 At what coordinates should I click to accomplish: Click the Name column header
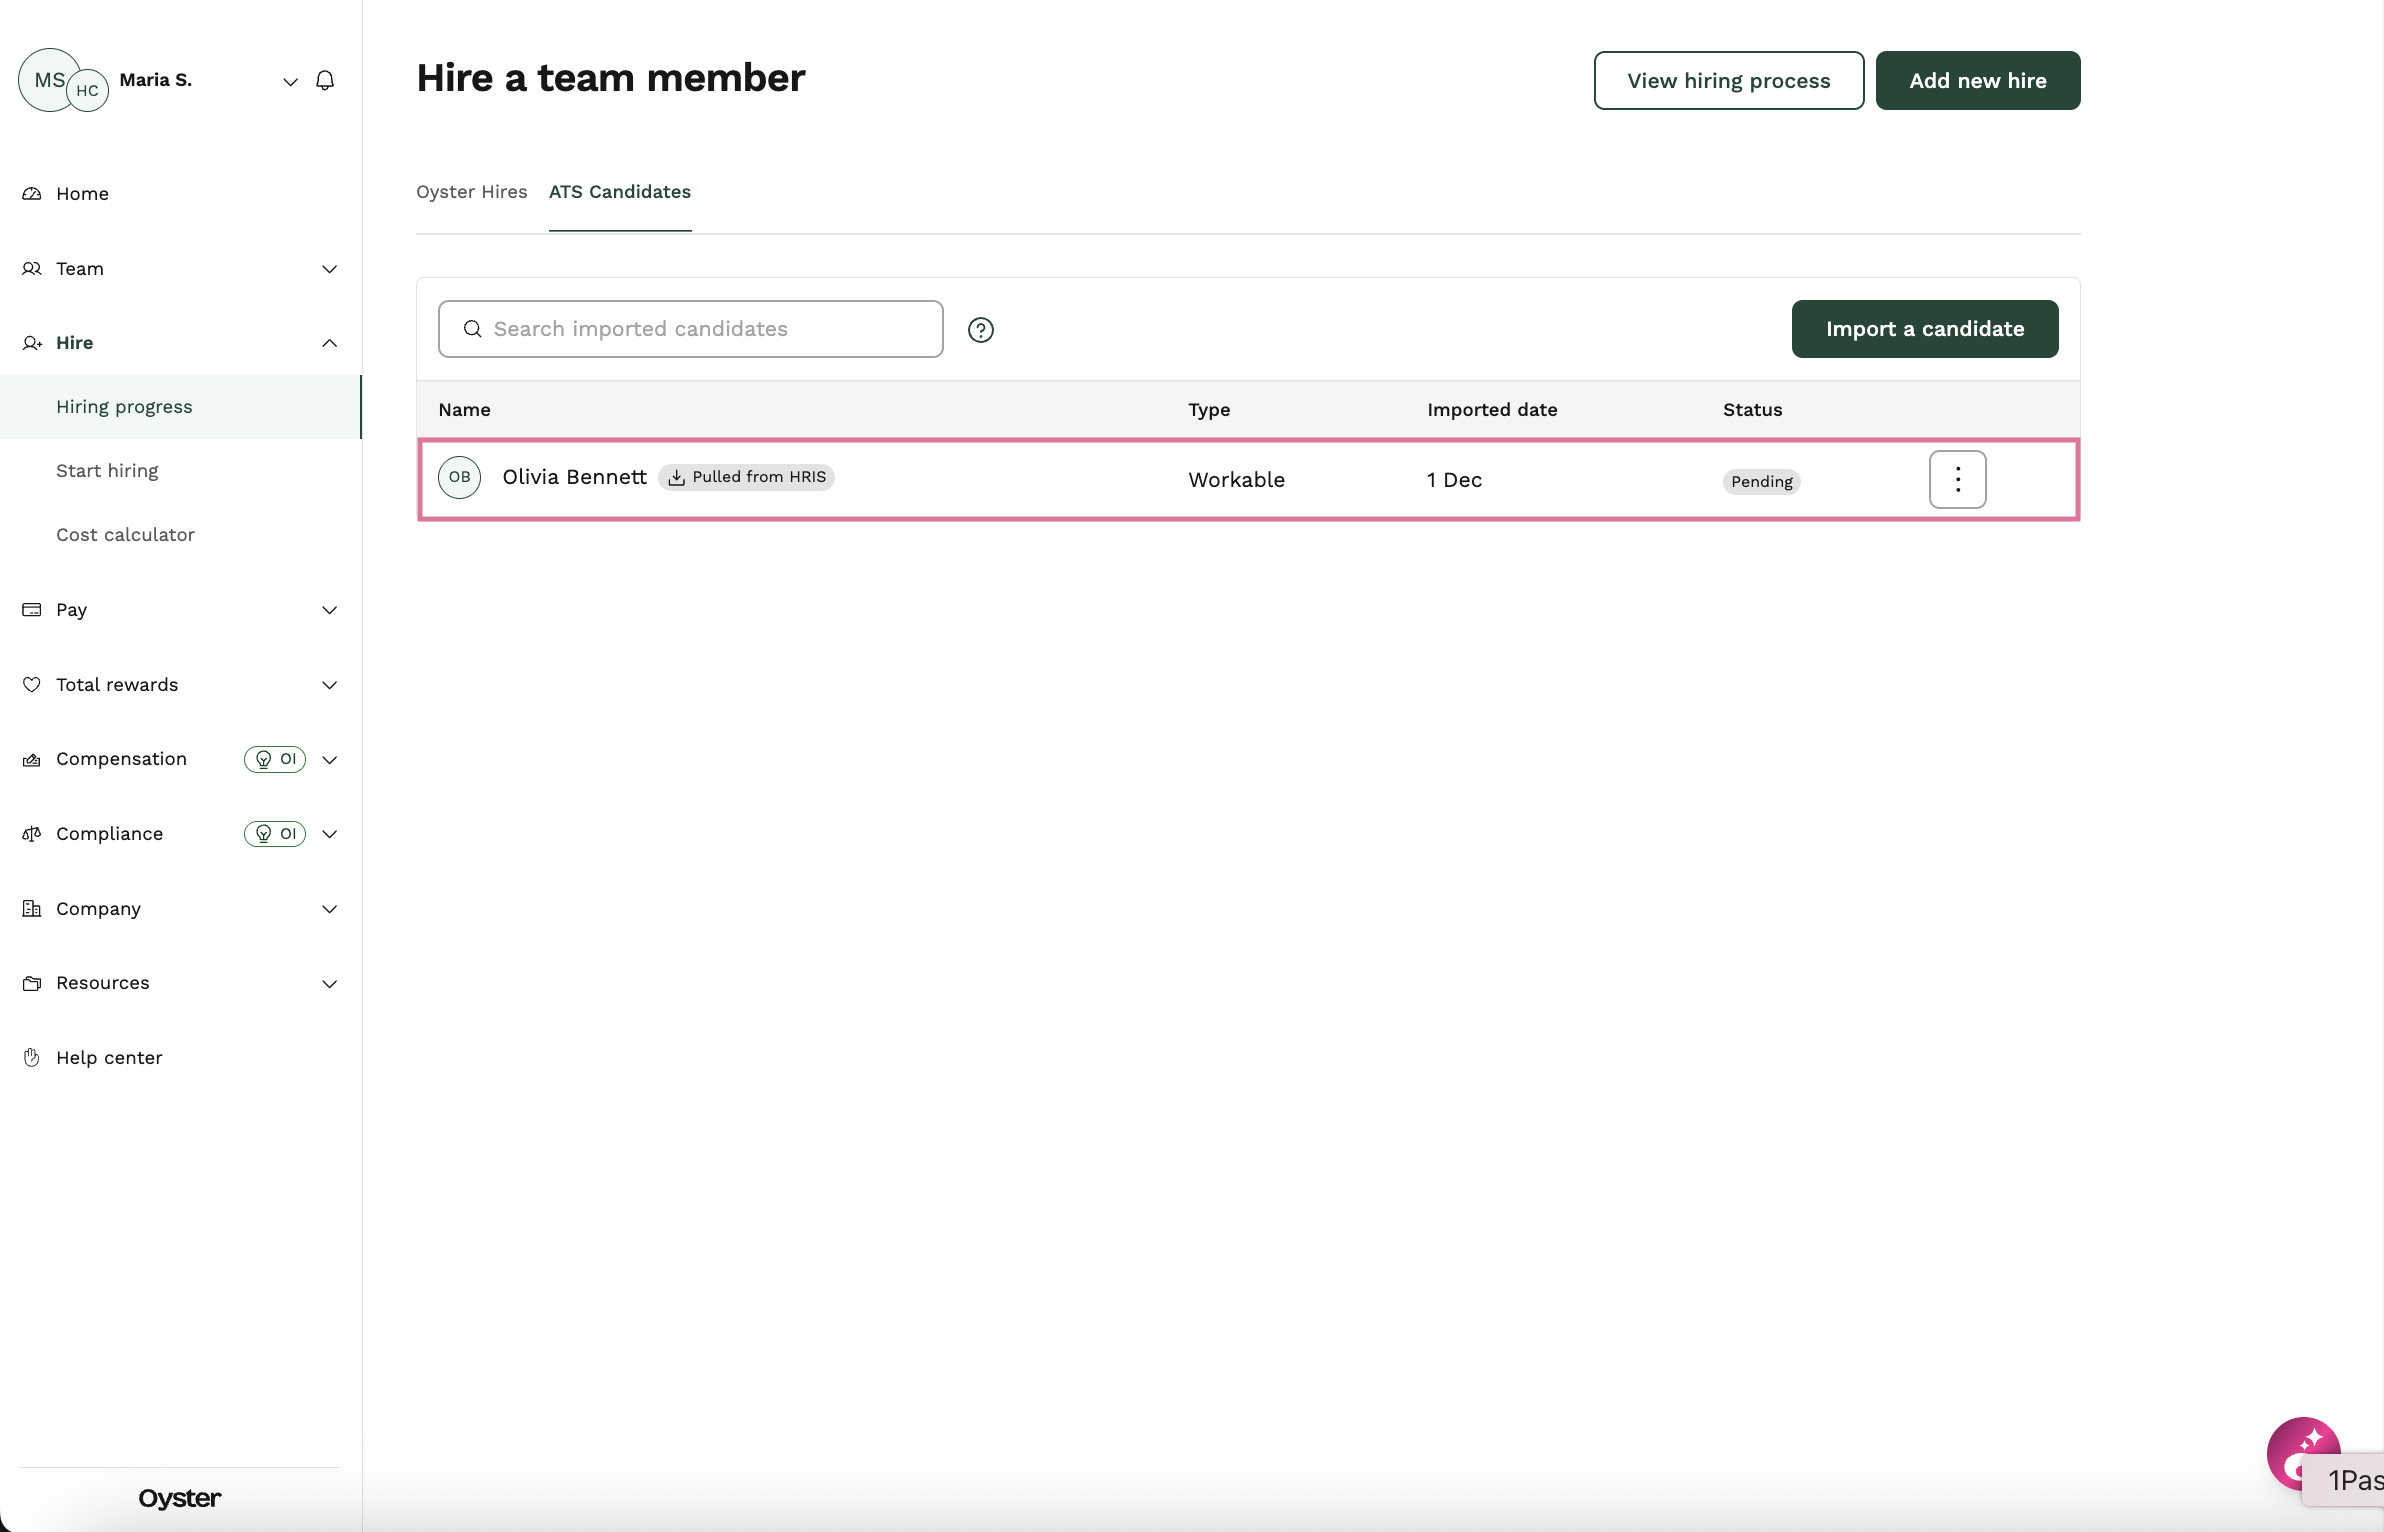coord(464,410)
